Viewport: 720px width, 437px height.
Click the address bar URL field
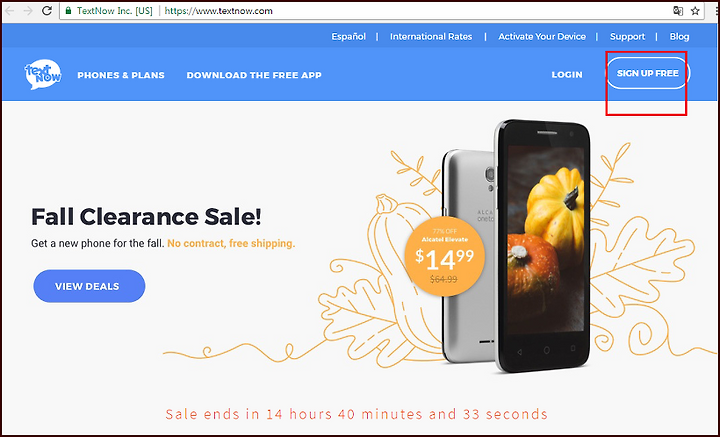point(367,11)
